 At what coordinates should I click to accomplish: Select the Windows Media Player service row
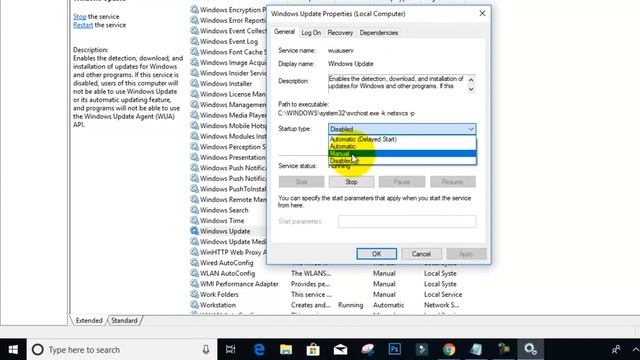229,115
